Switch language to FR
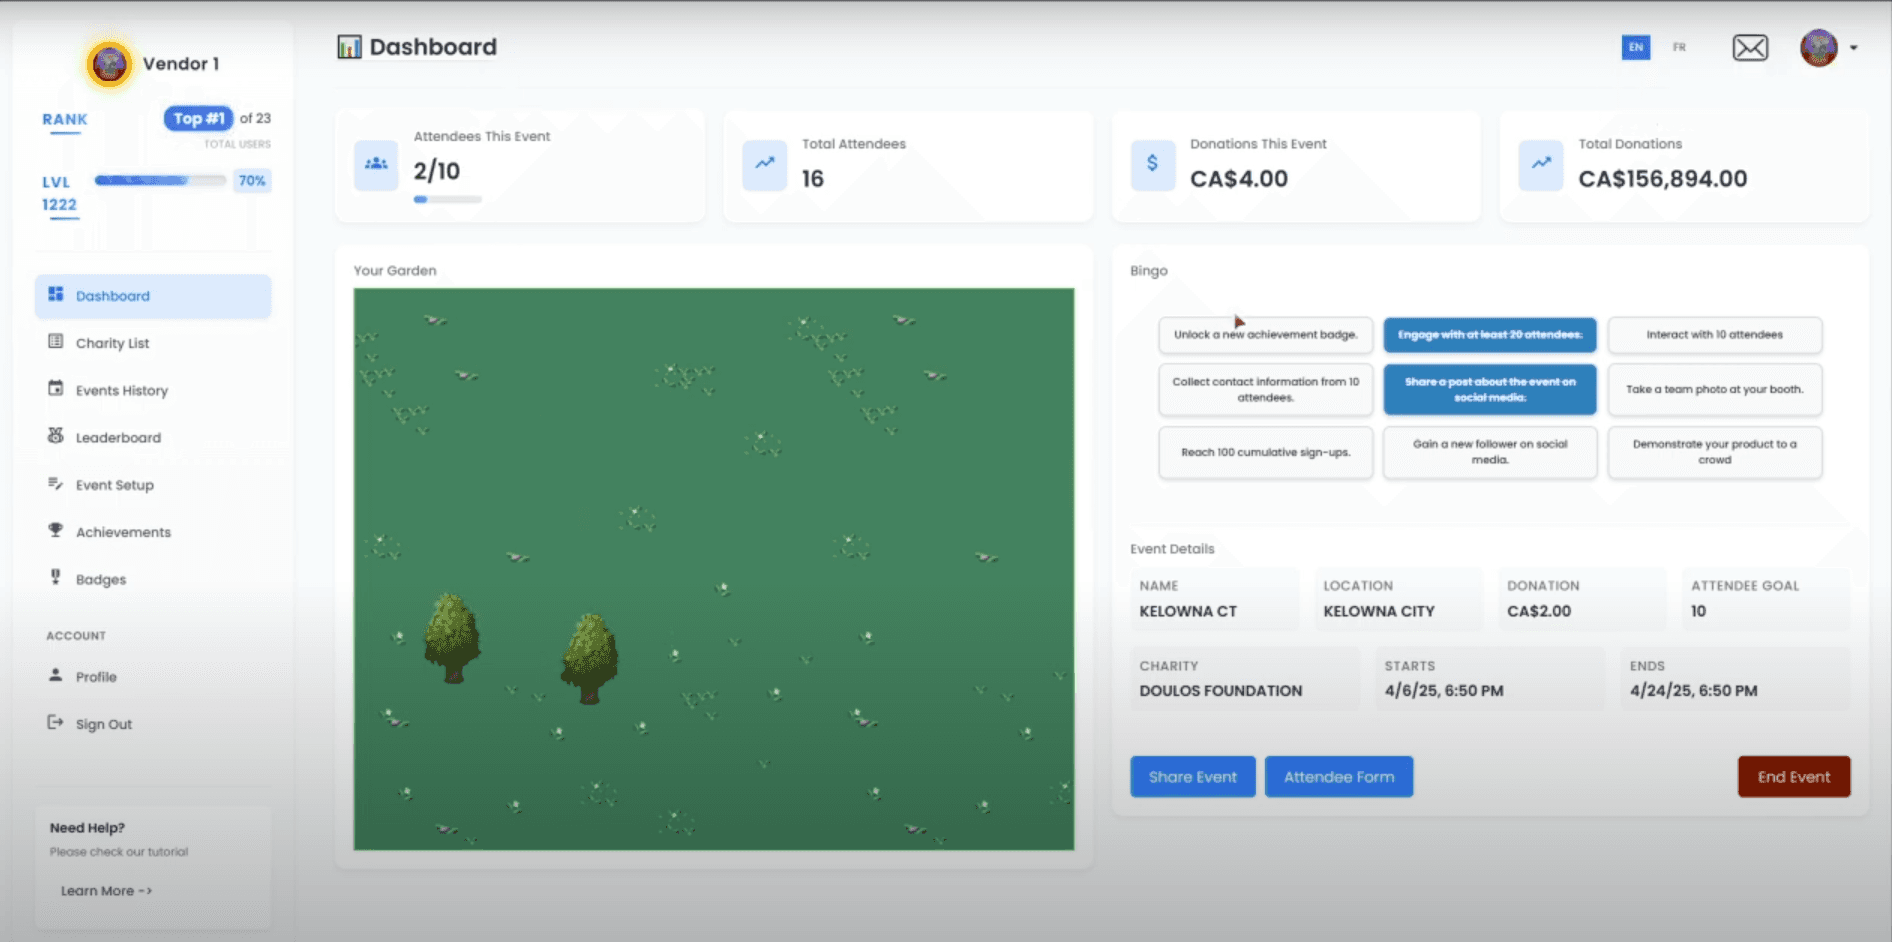The image size is (1892, 942). (x=1680, y=47)
